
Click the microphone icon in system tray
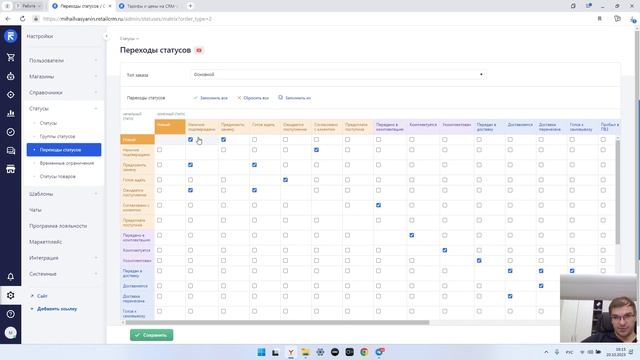(x=557, y=352)
